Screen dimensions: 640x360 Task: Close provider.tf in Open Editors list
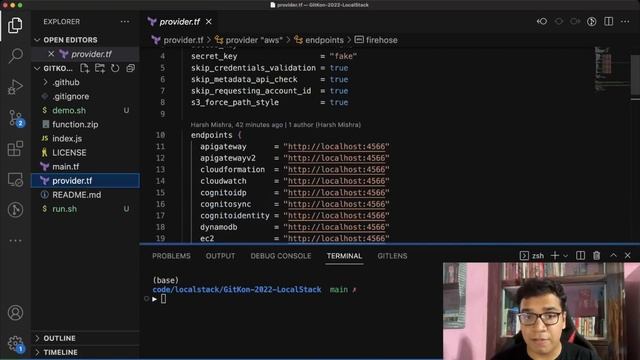pyautogui.click(x=51, y=54)
